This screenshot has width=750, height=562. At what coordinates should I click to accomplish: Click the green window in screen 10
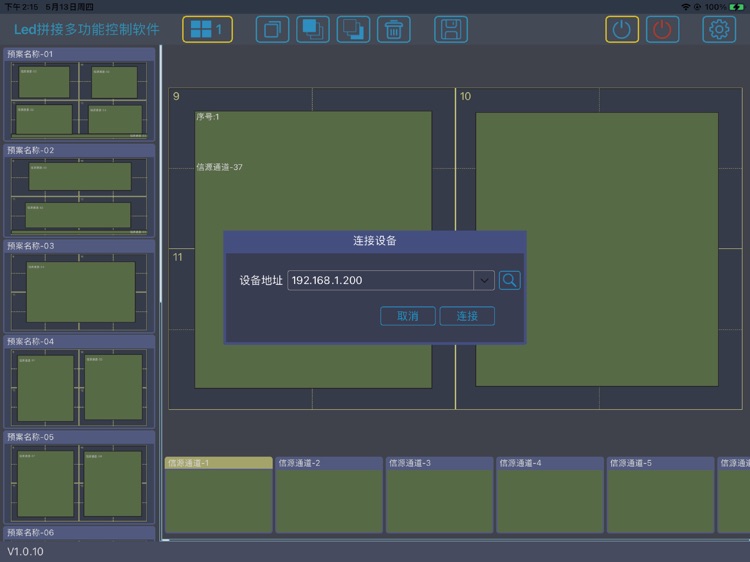click(x=596, y=249)
